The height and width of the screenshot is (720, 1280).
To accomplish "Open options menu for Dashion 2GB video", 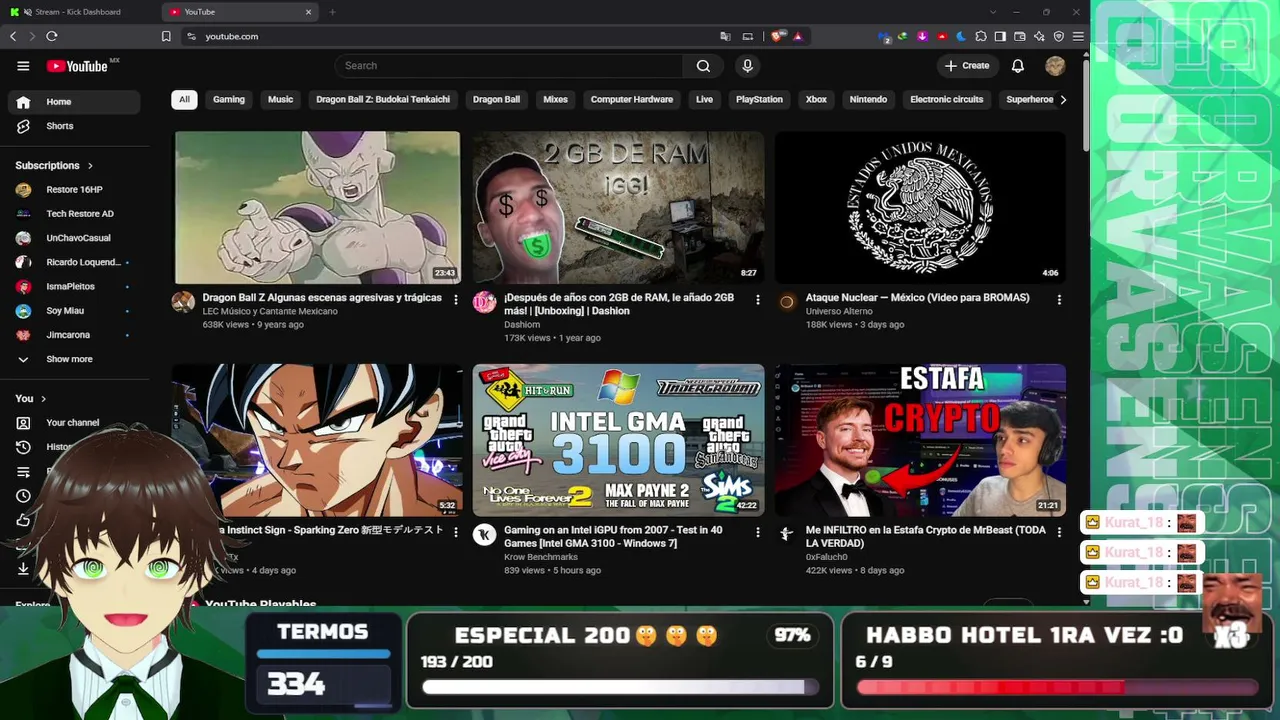I will pos(757,299).
